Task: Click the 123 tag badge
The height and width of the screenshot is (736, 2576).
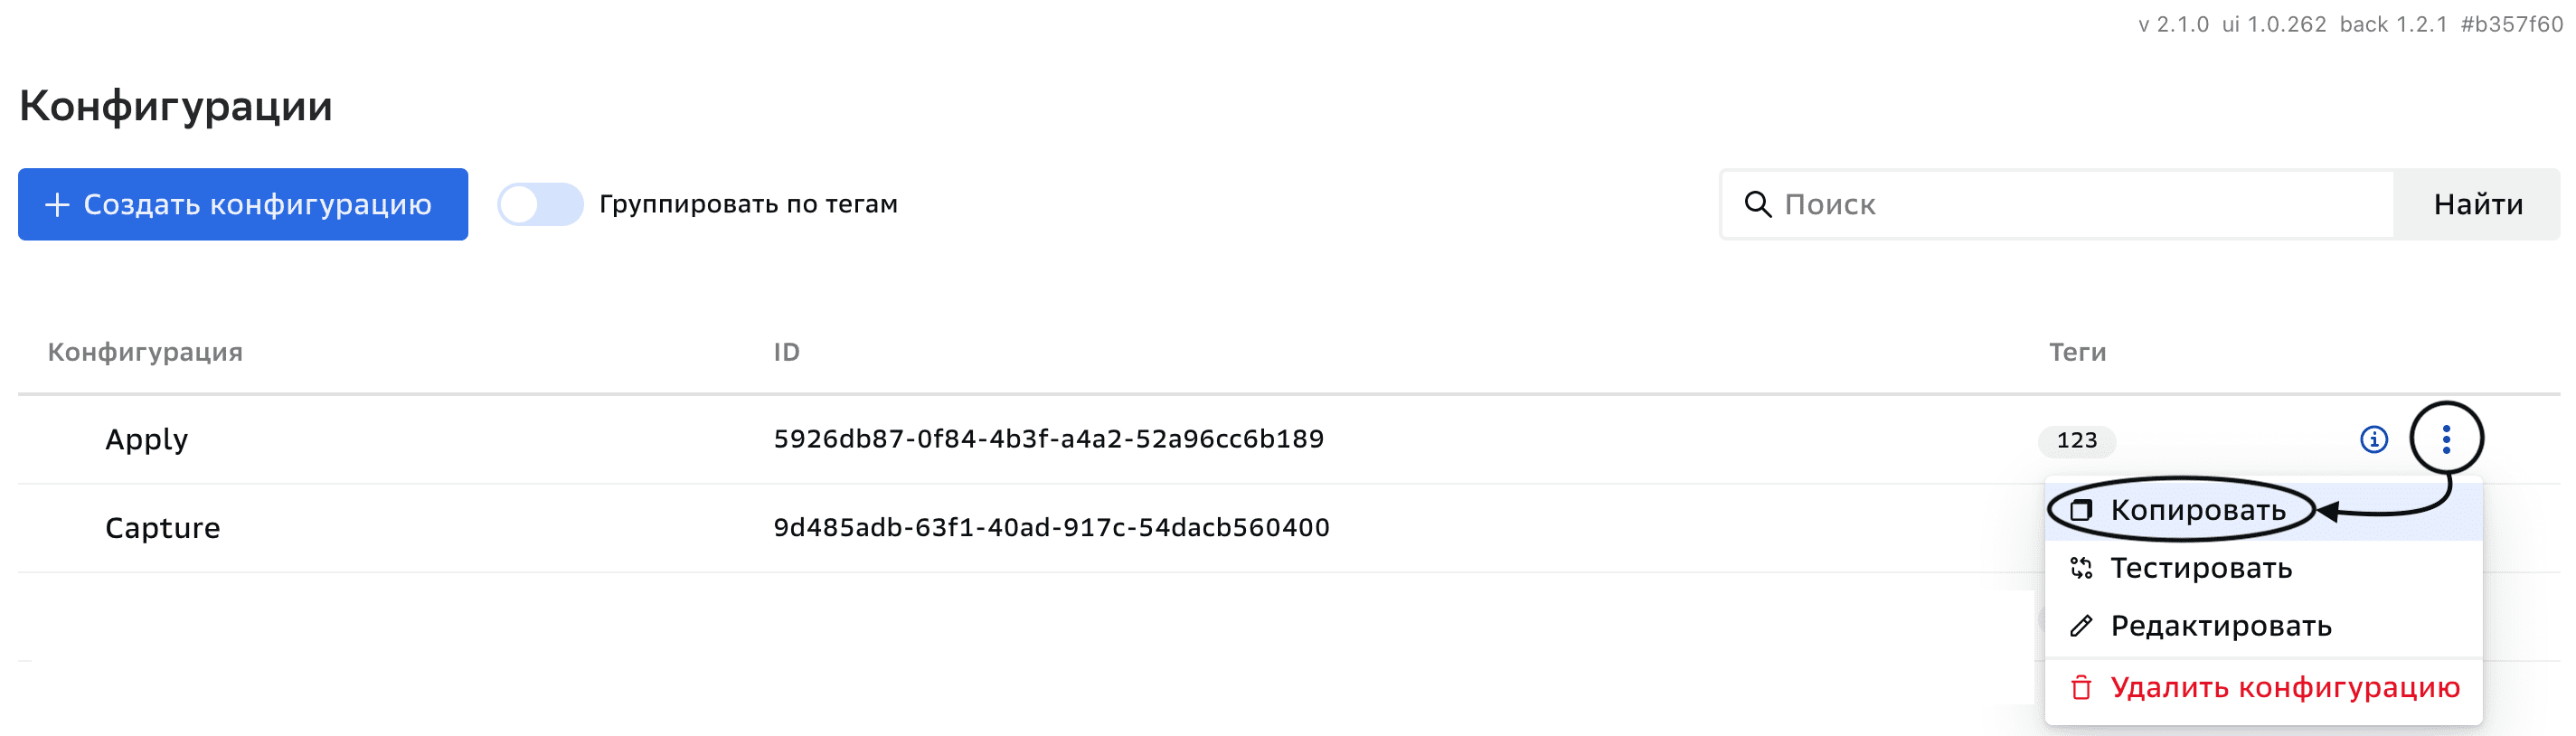Action: [x=2076, y=440]
